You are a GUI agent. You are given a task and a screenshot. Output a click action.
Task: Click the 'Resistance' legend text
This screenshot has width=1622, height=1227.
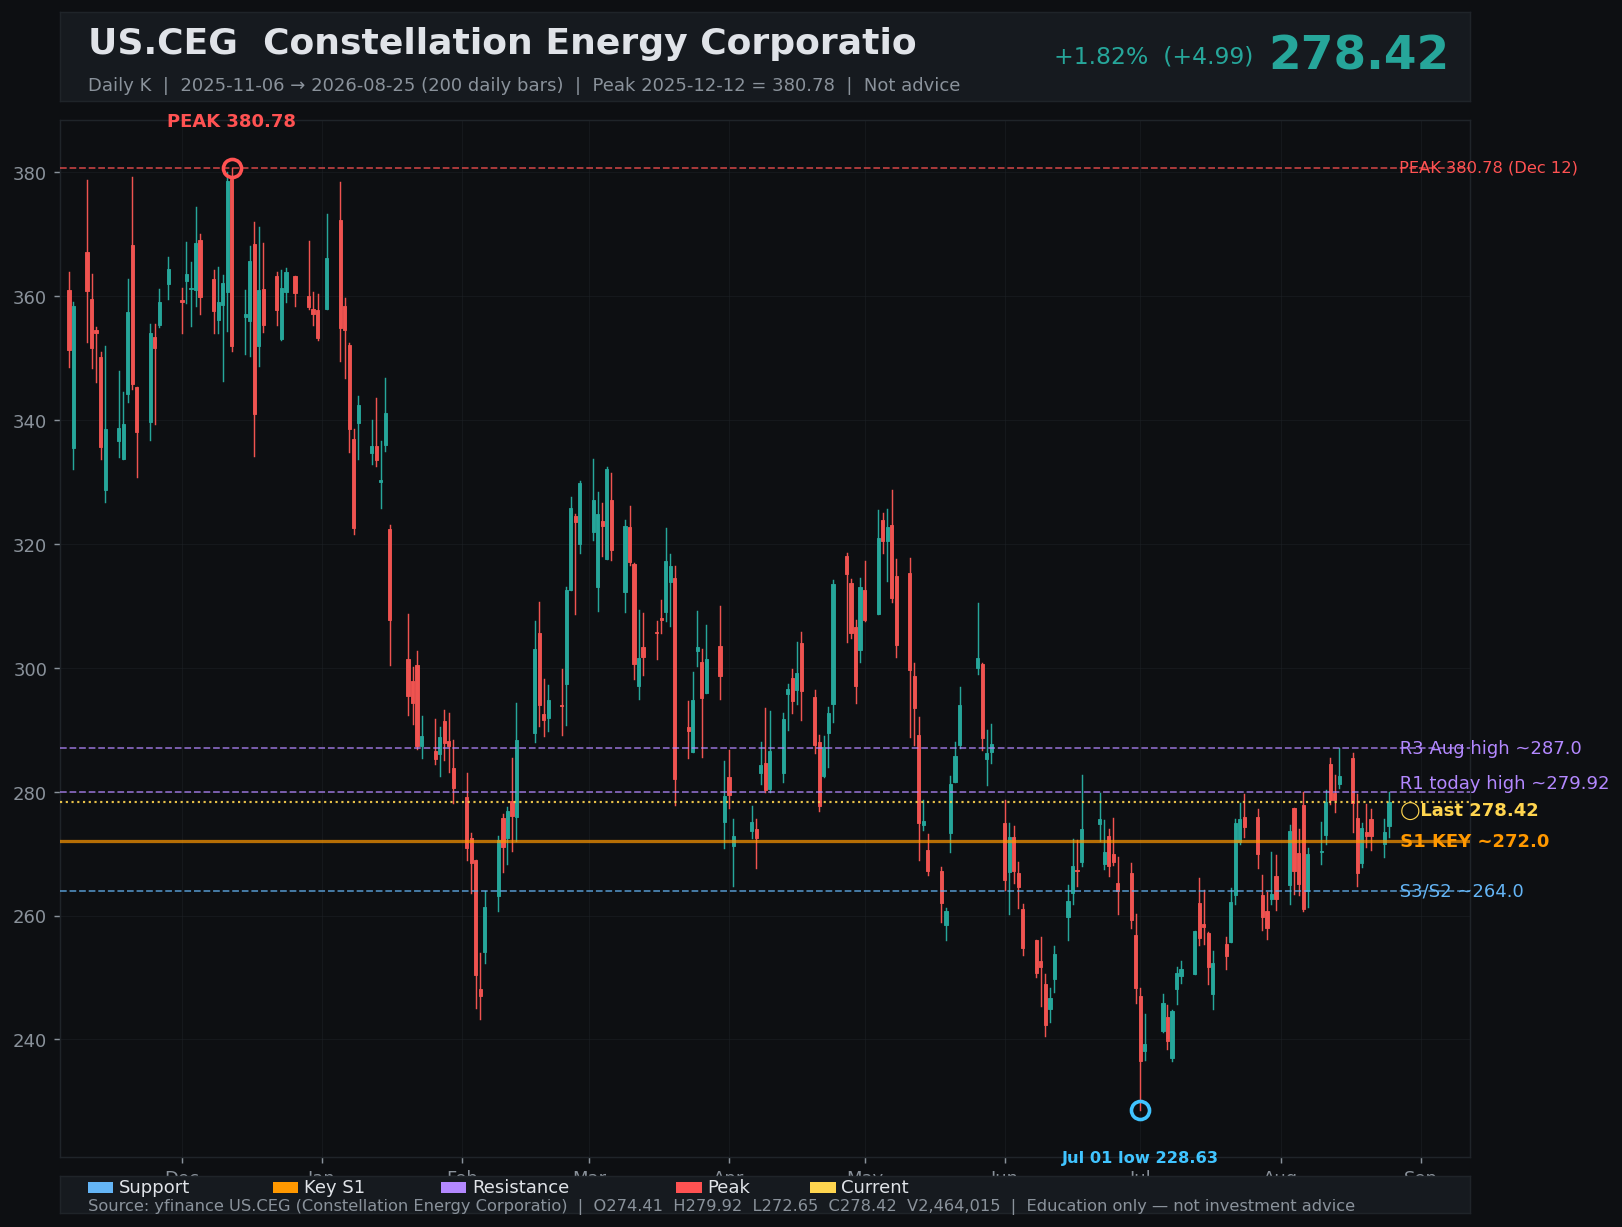(x=521, y=1188)
